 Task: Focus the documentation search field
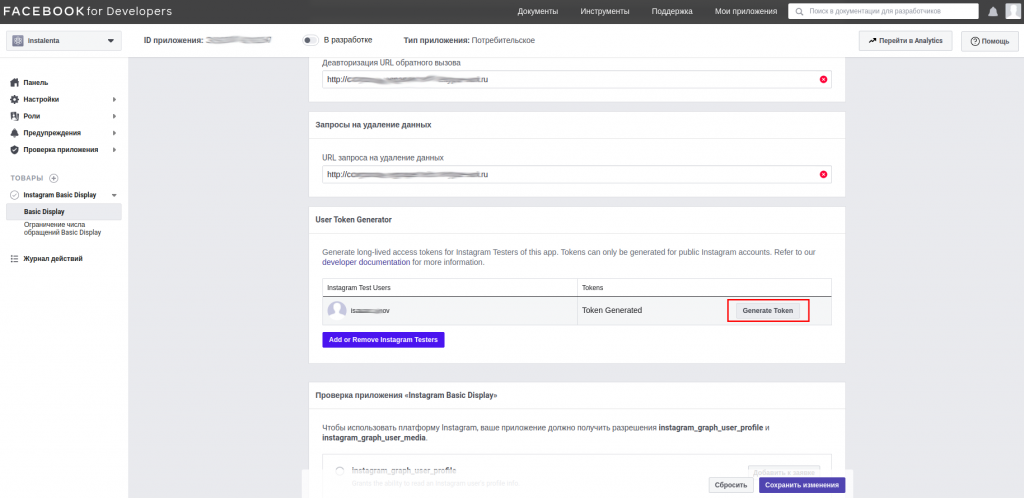(883, 12)
